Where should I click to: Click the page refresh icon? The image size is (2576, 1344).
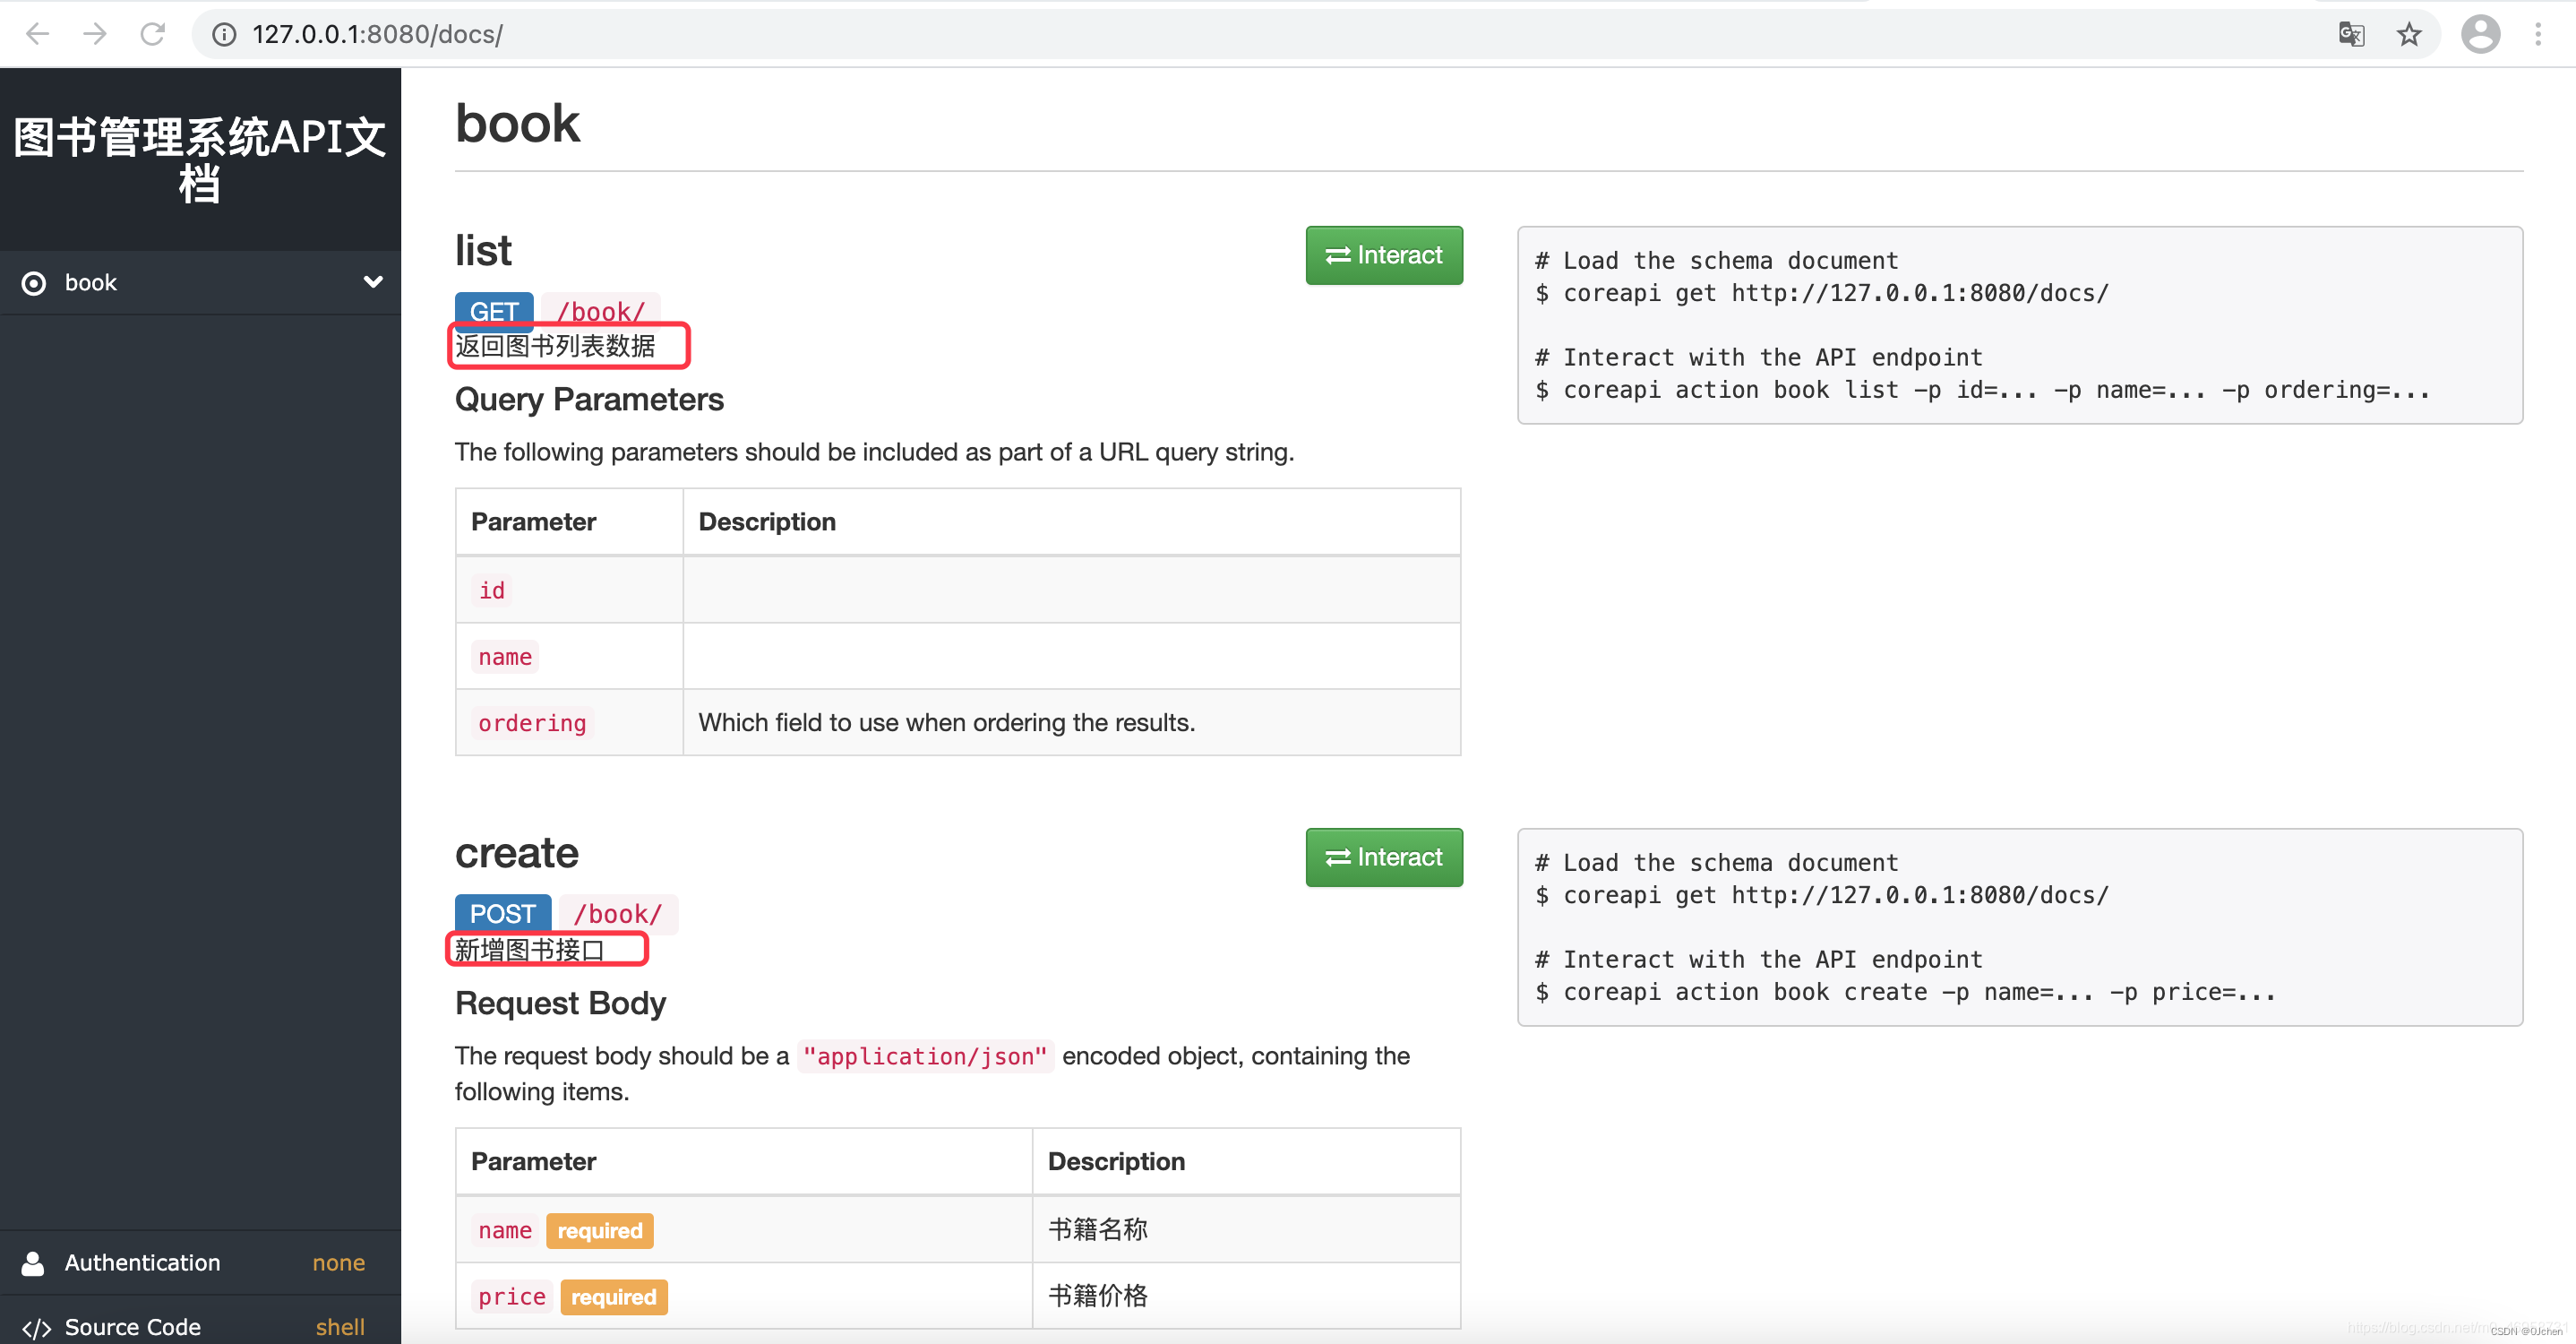click(155, 34)
